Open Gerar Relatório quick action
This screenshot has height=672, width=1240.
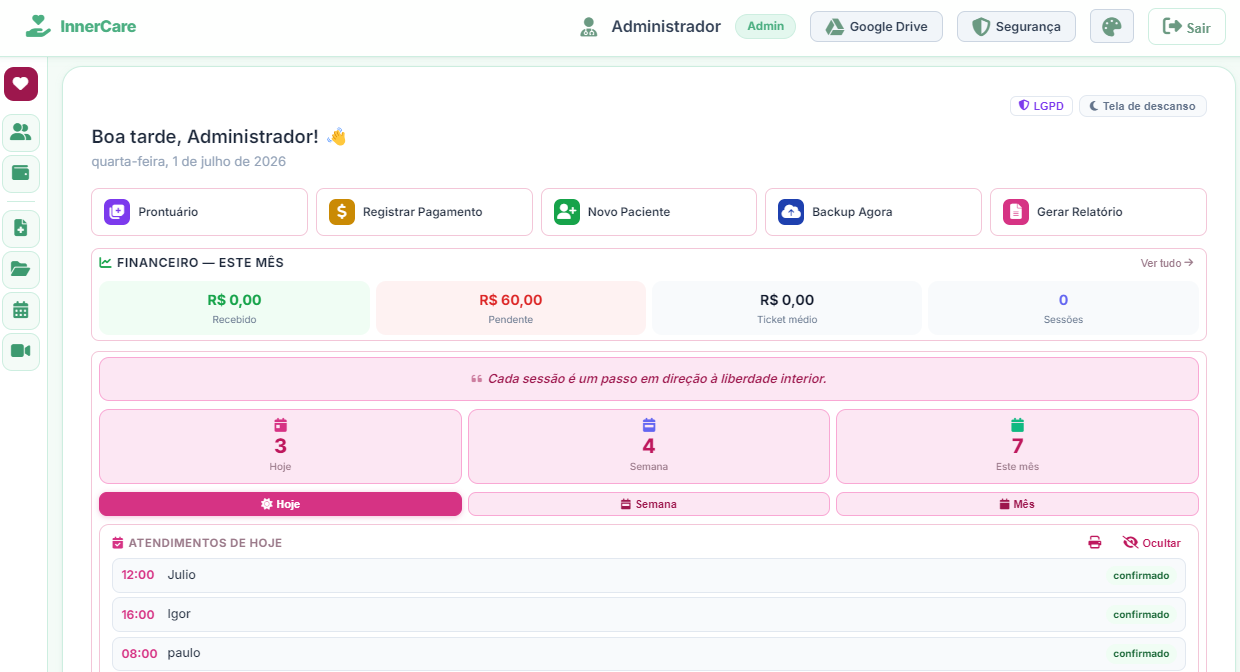pyautogui.click(x=1098, y=212)
